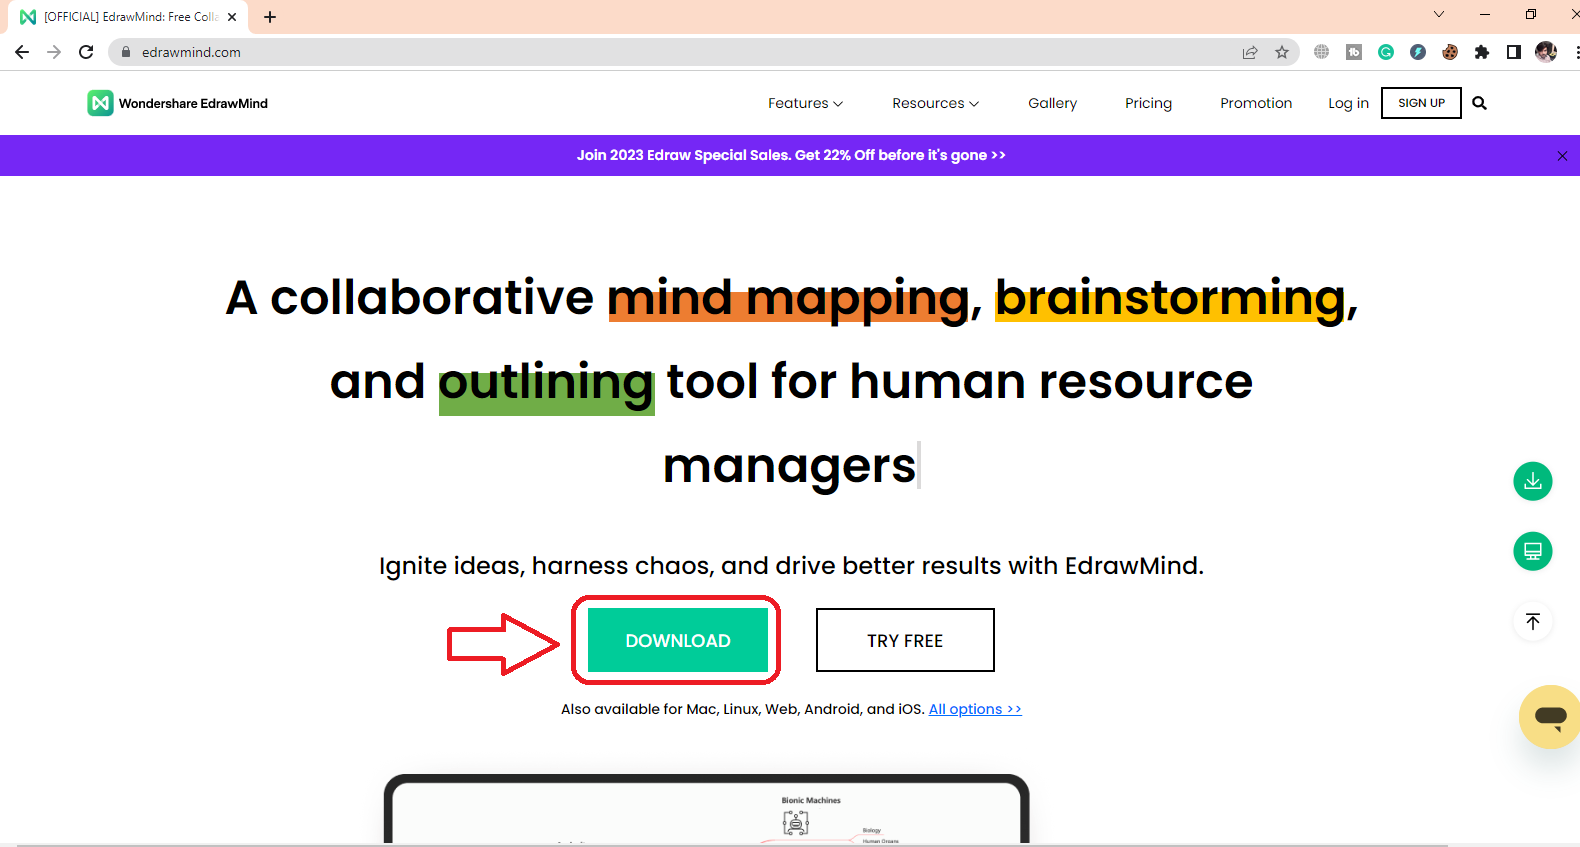This screenshot has width=1580, height=847.
Task: Bookmark this page with the star
Action: tap(1282, 52)
